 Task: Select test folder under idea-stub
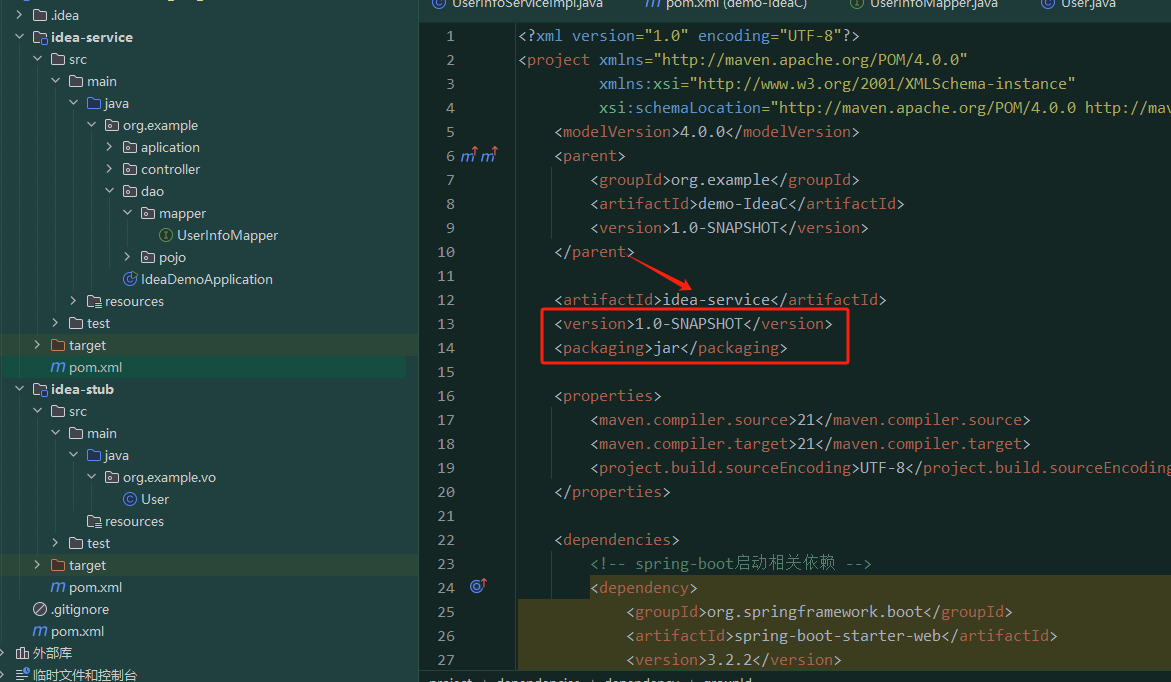(x=99, y=543)
